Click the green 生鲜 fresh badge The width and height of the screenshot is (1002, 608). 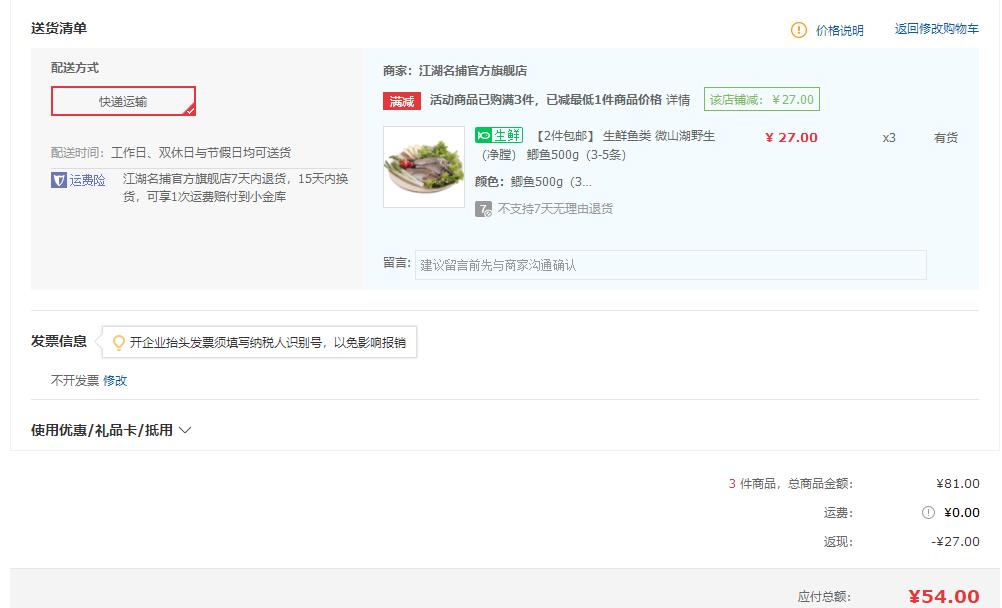(499, 136)
